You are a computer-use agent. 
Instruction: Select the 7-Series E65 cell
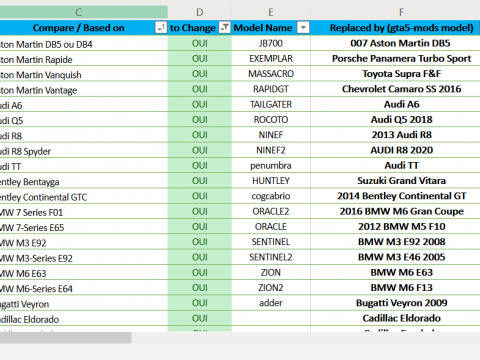click(84, 226)
